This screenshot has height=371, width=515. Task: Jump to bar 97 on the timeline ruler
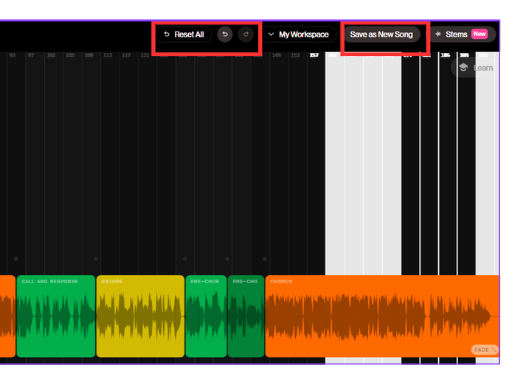pos(31,55)
